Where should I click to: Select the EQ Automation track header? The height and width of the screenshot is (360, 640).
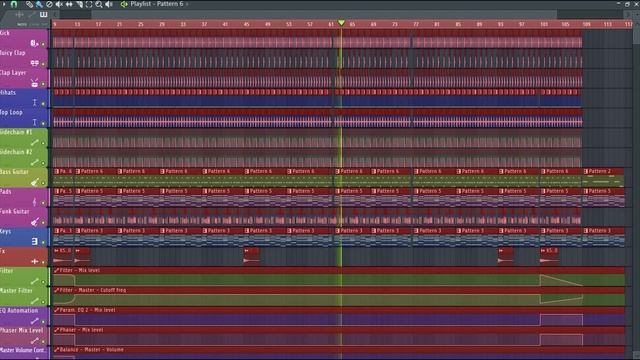(24, 316)
